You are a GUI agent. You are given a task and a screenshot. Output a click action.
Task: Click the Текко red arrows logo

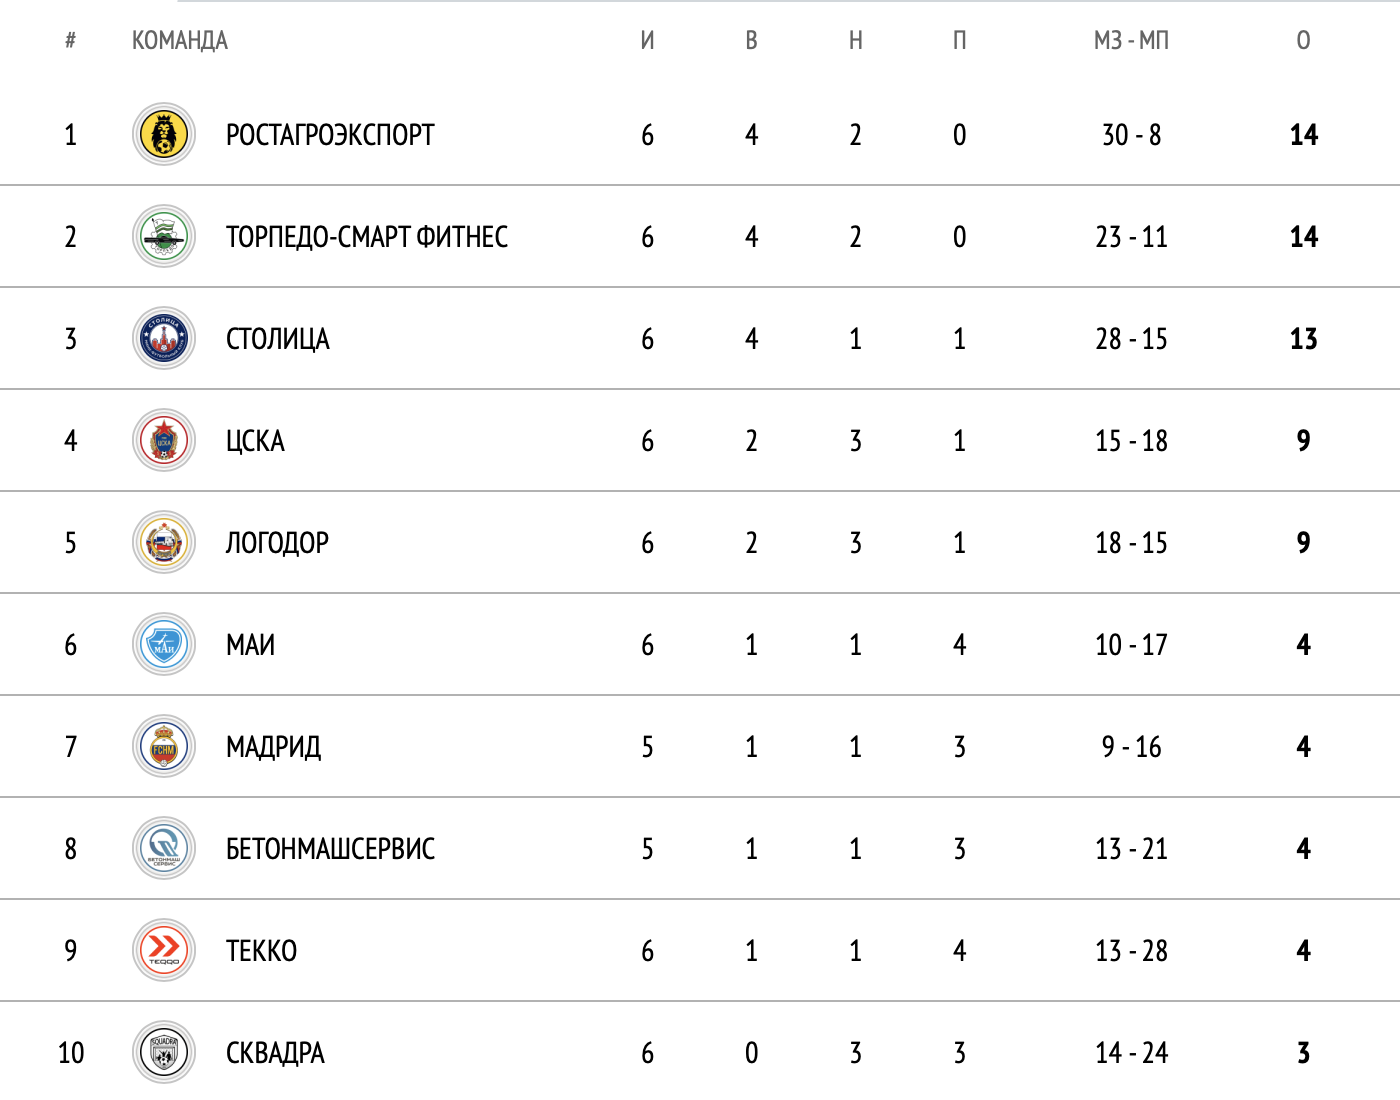pos(164,951)
